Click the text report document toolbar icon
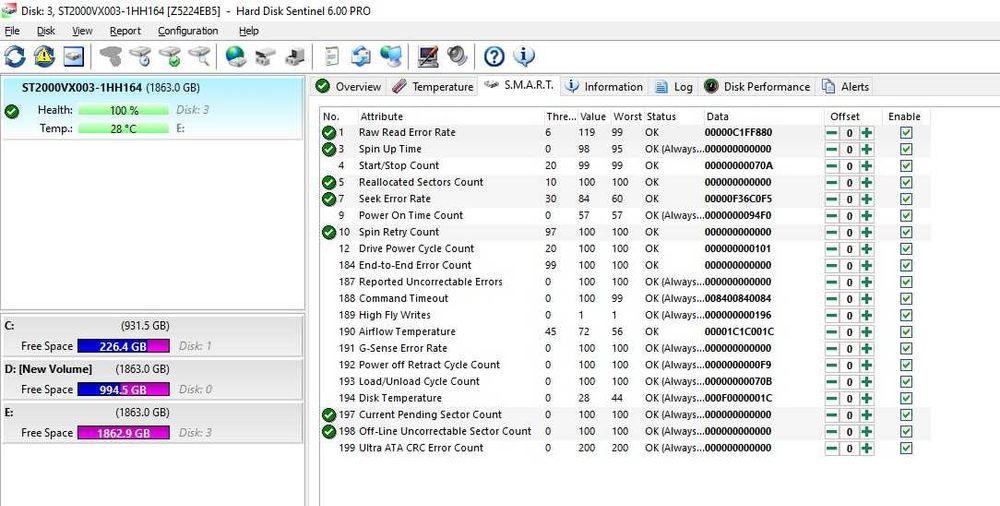This screenshot has height=506, width=1000. click(332, 56)
